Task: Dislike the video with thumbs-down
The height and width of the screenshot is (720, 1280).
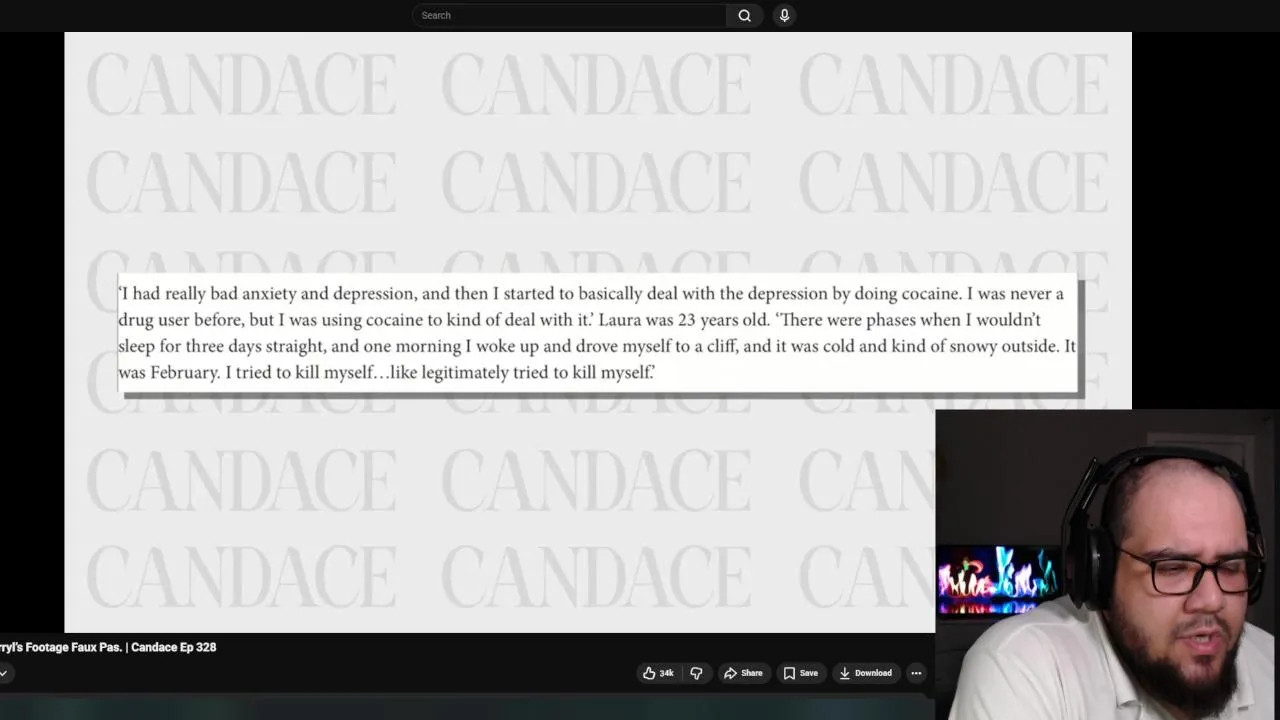Action: [x=697, y=673]
